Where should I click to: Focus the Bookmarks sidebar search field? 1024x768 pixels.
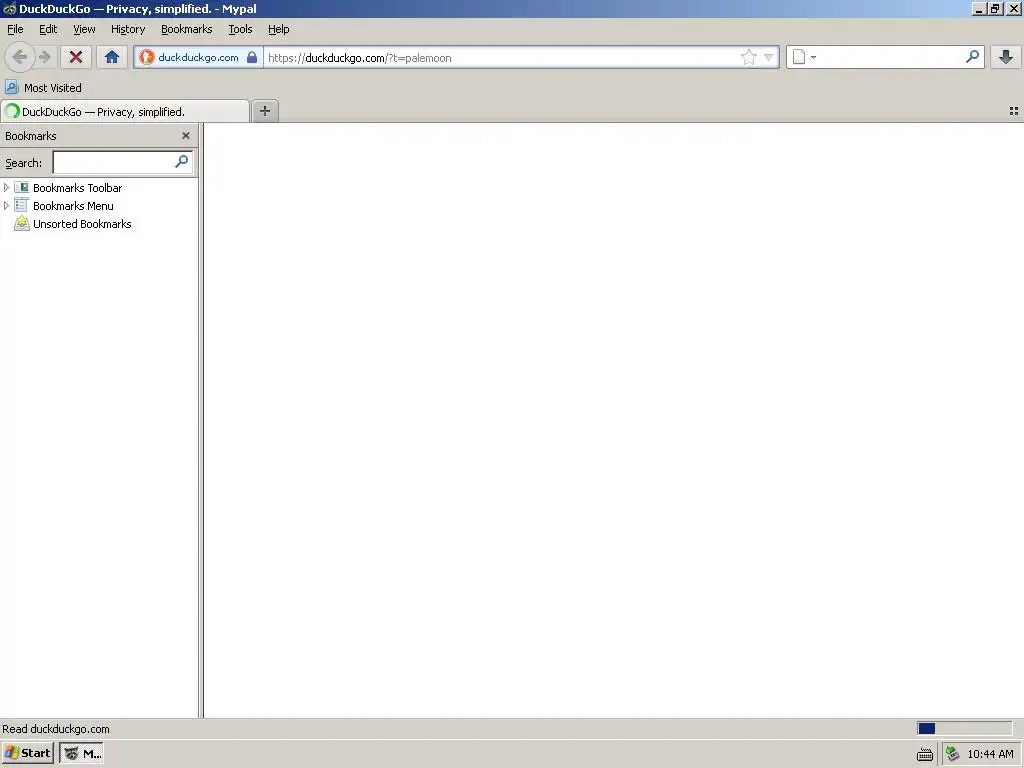click(x=123, y=162)
